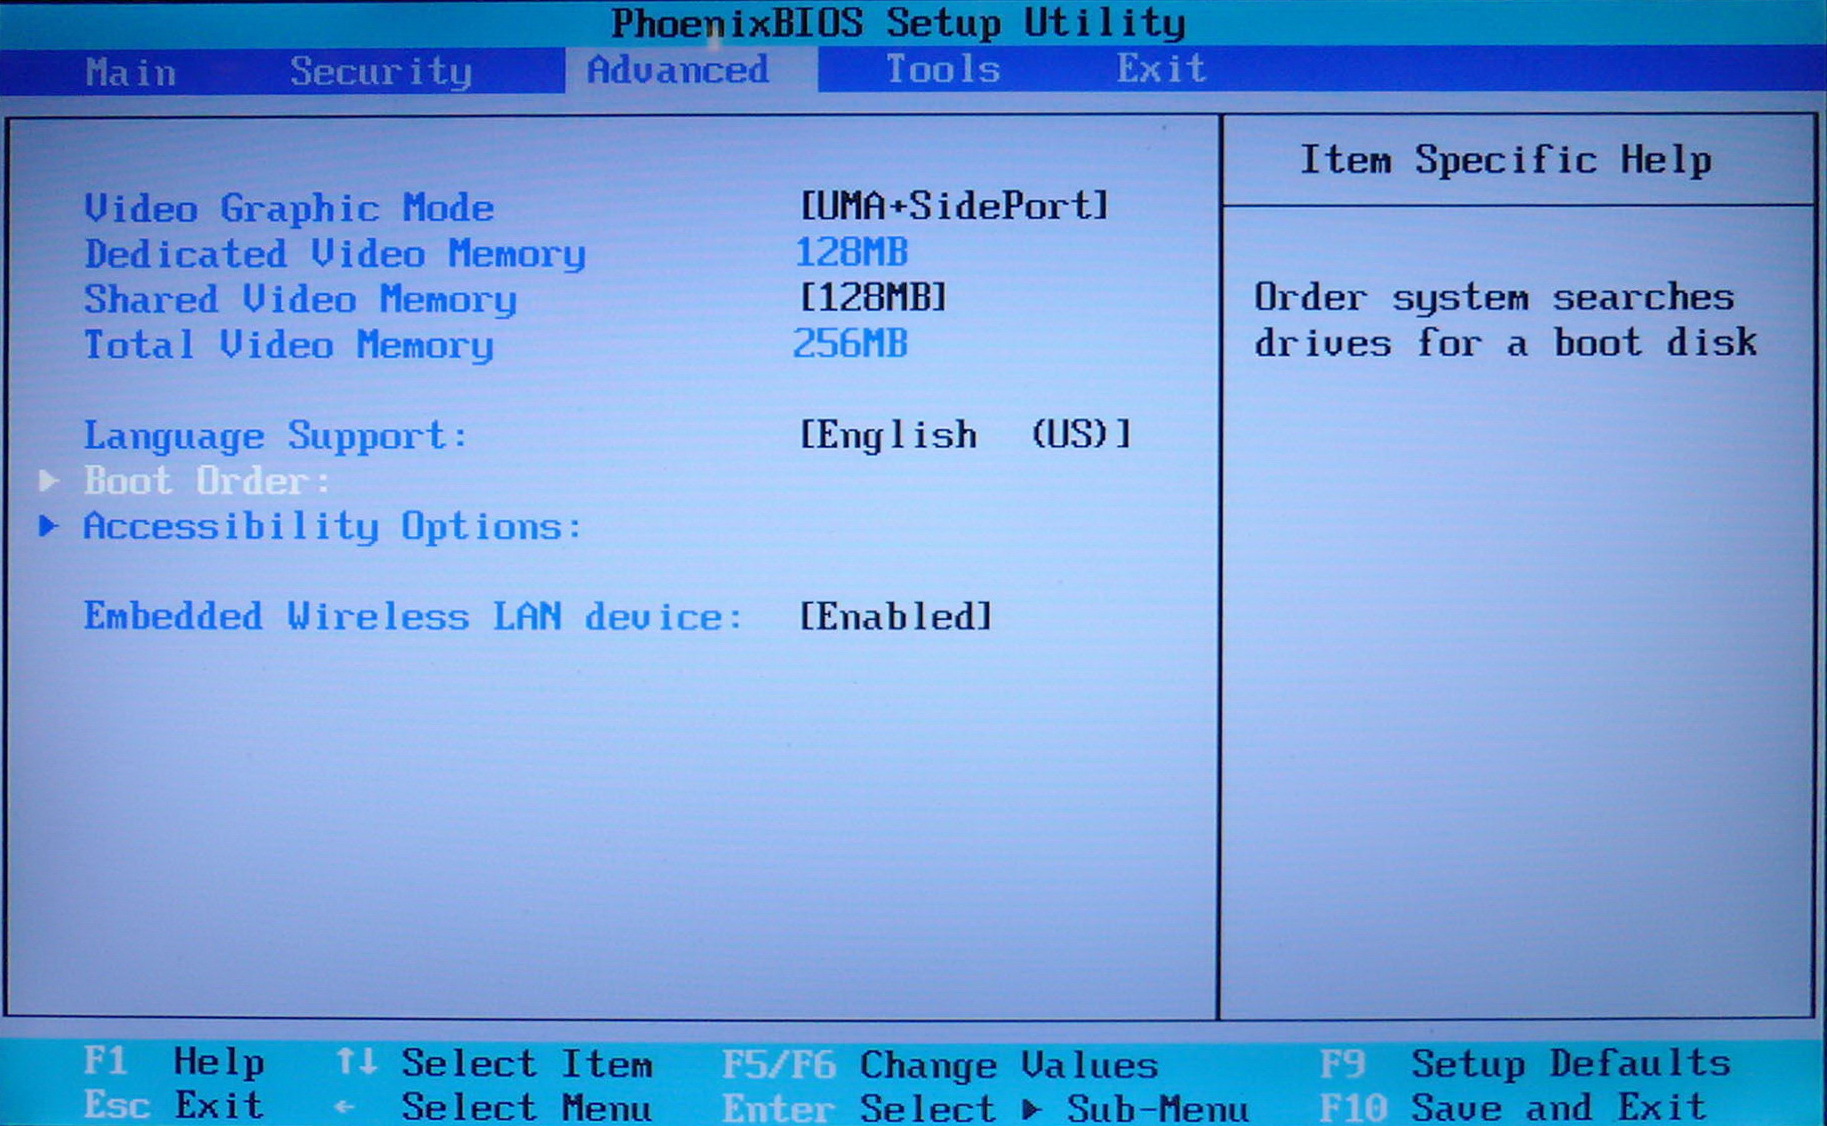The height and width of the screenshot is (1126, 1827).
Task: Expand the Boot Order arrow
Action: (48, 481)
